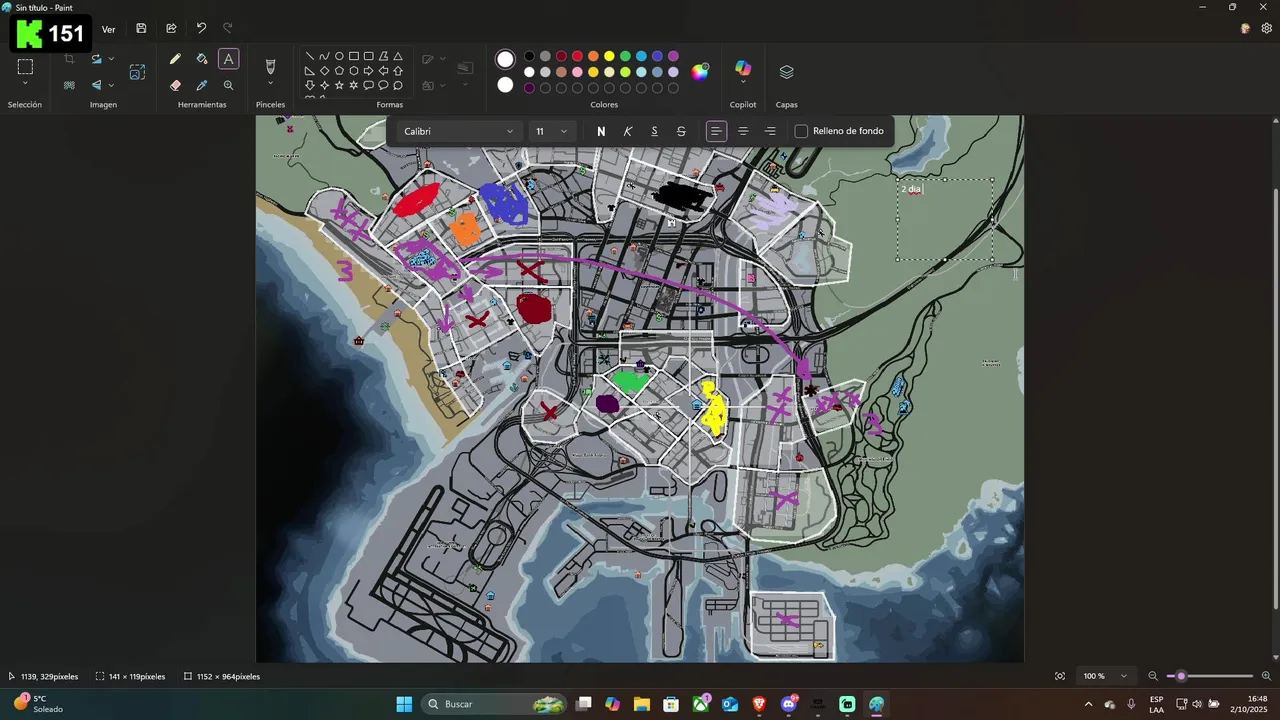This screenshot has height=720, width=1280.
Task: Open the Resize and skew icon
Action: pyautogui.click(x=137, y=72)
